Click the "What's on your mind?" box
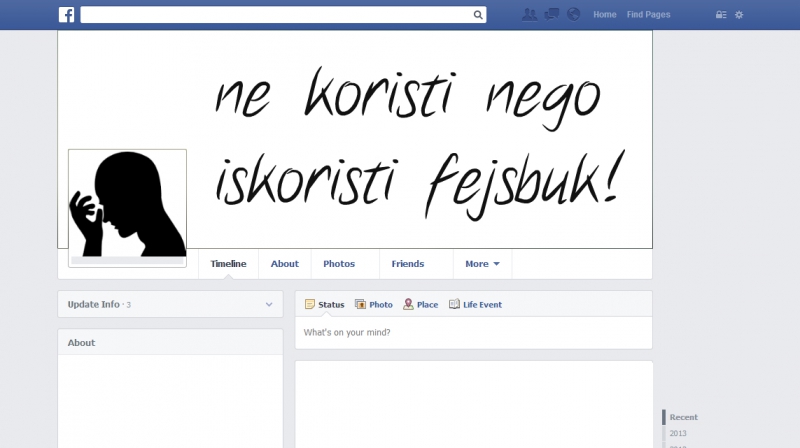 (x=473, y=333)
